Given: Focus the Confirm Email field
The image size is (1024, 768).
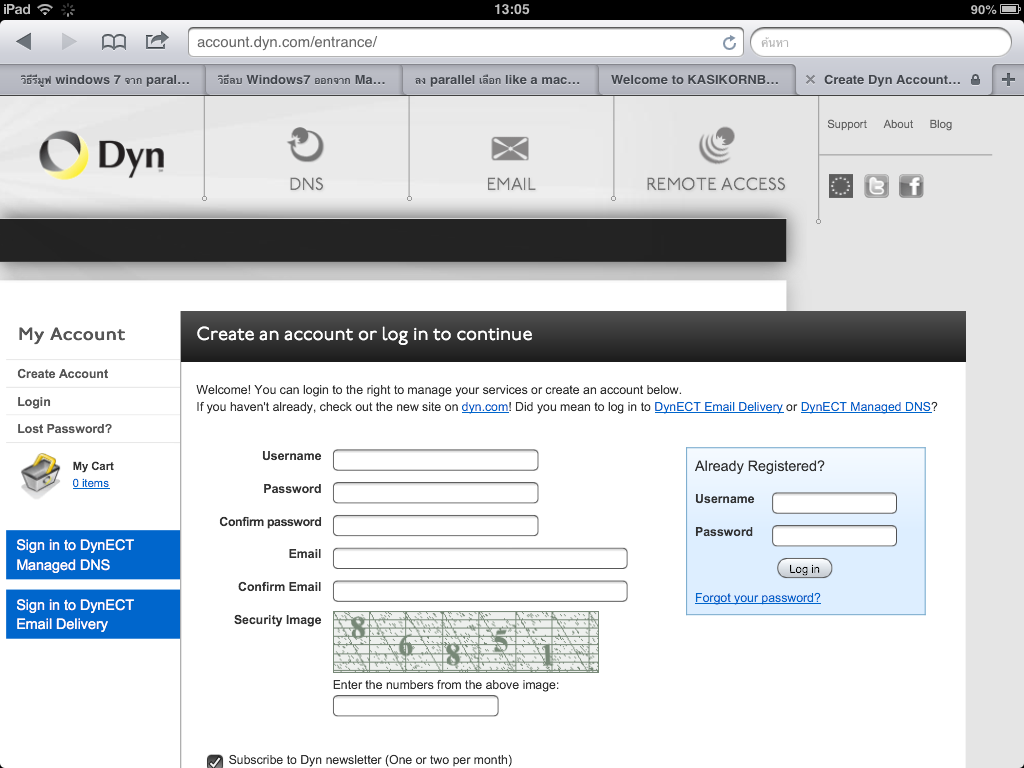Looking at the screenshot, I should pos(480,591).
